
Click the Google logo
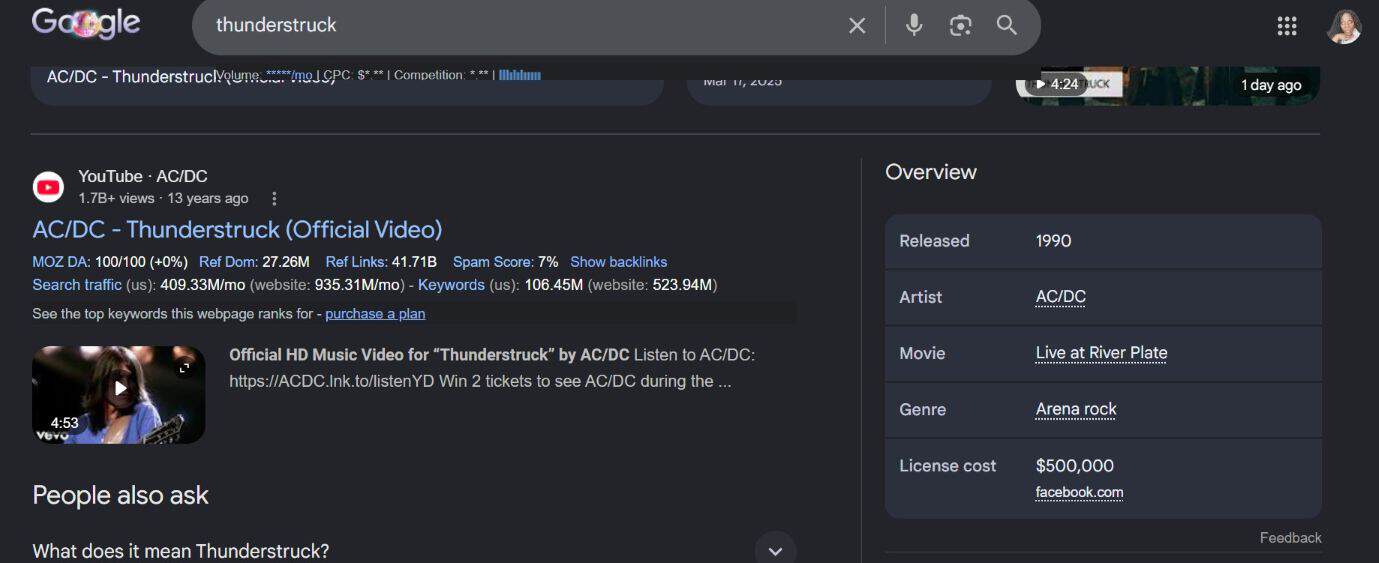click(86, 22)
